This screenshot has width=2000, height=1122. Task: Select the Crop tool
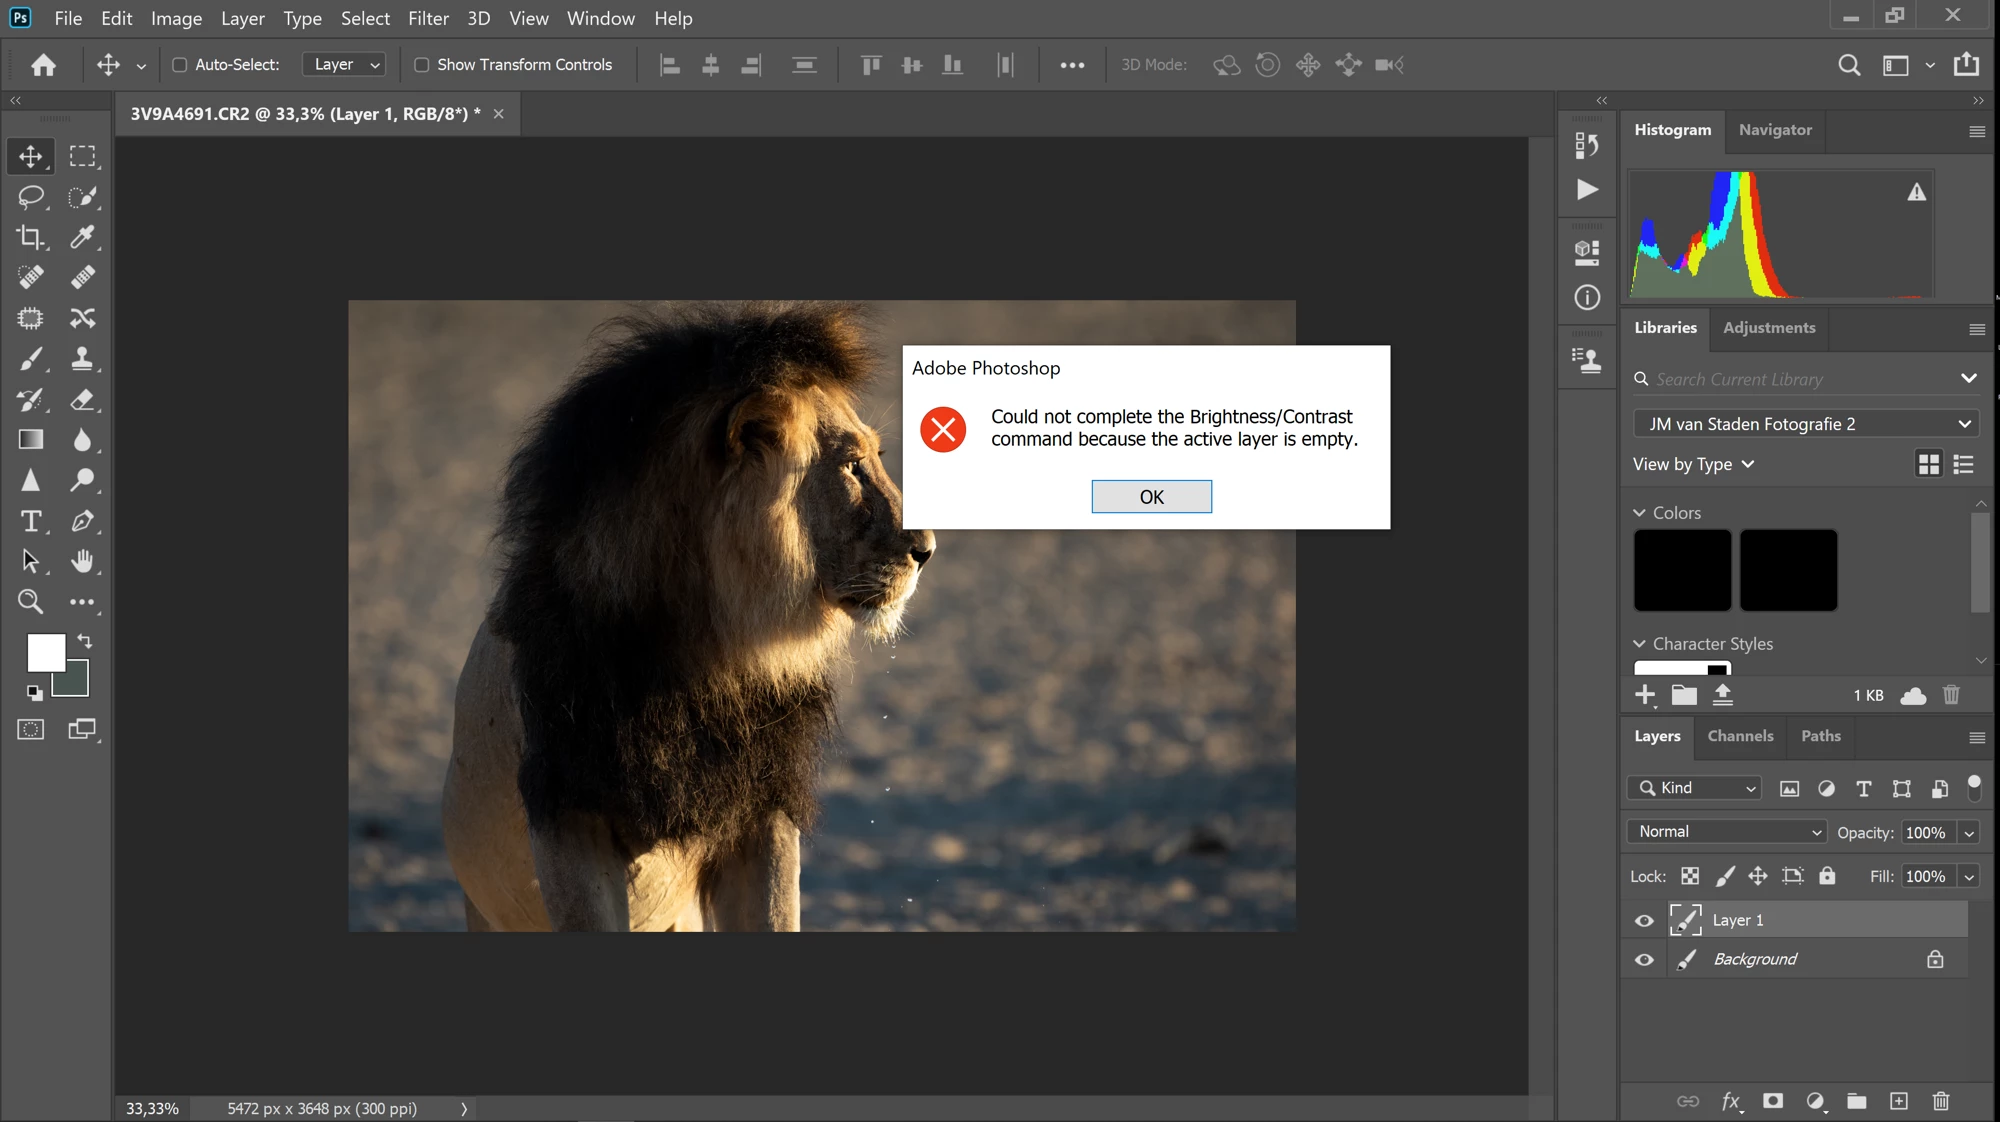coord(30,237)
